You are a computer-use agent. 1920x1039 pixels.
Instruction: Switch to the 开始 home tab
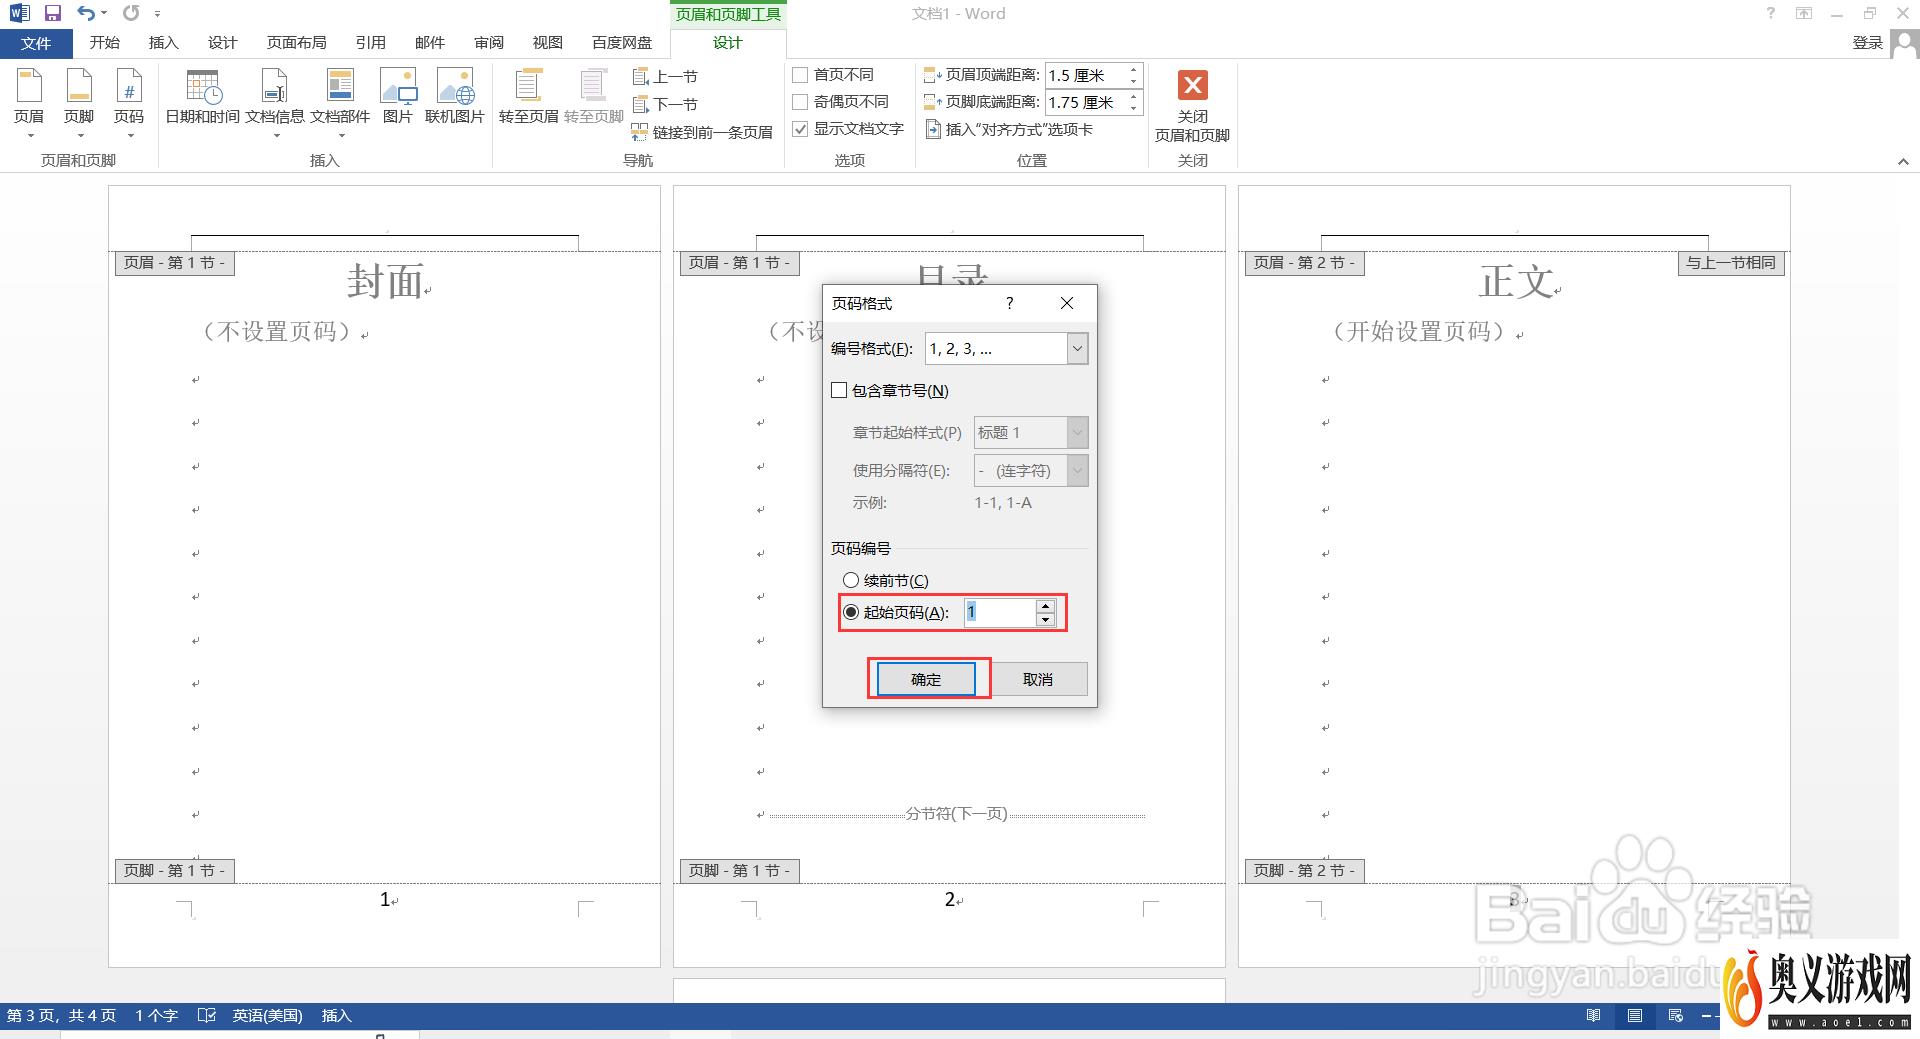click(104, 43)
